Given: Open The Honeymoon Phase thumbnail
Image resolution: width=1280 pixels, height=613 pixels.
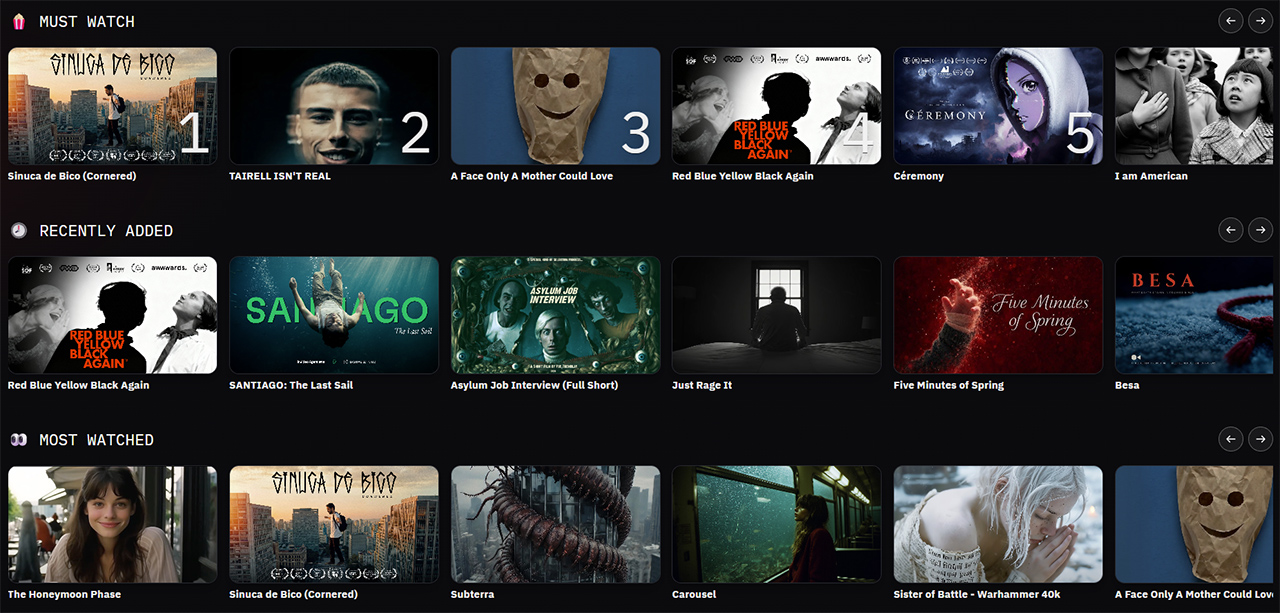Looking at the screenshot, I should [x=112, y=524].
